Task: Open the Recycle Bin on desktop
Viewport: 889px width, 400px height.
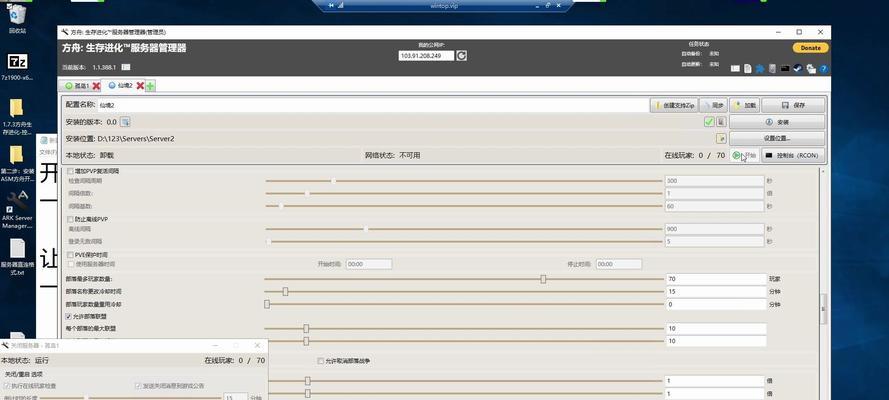Action: coord(18,17)
